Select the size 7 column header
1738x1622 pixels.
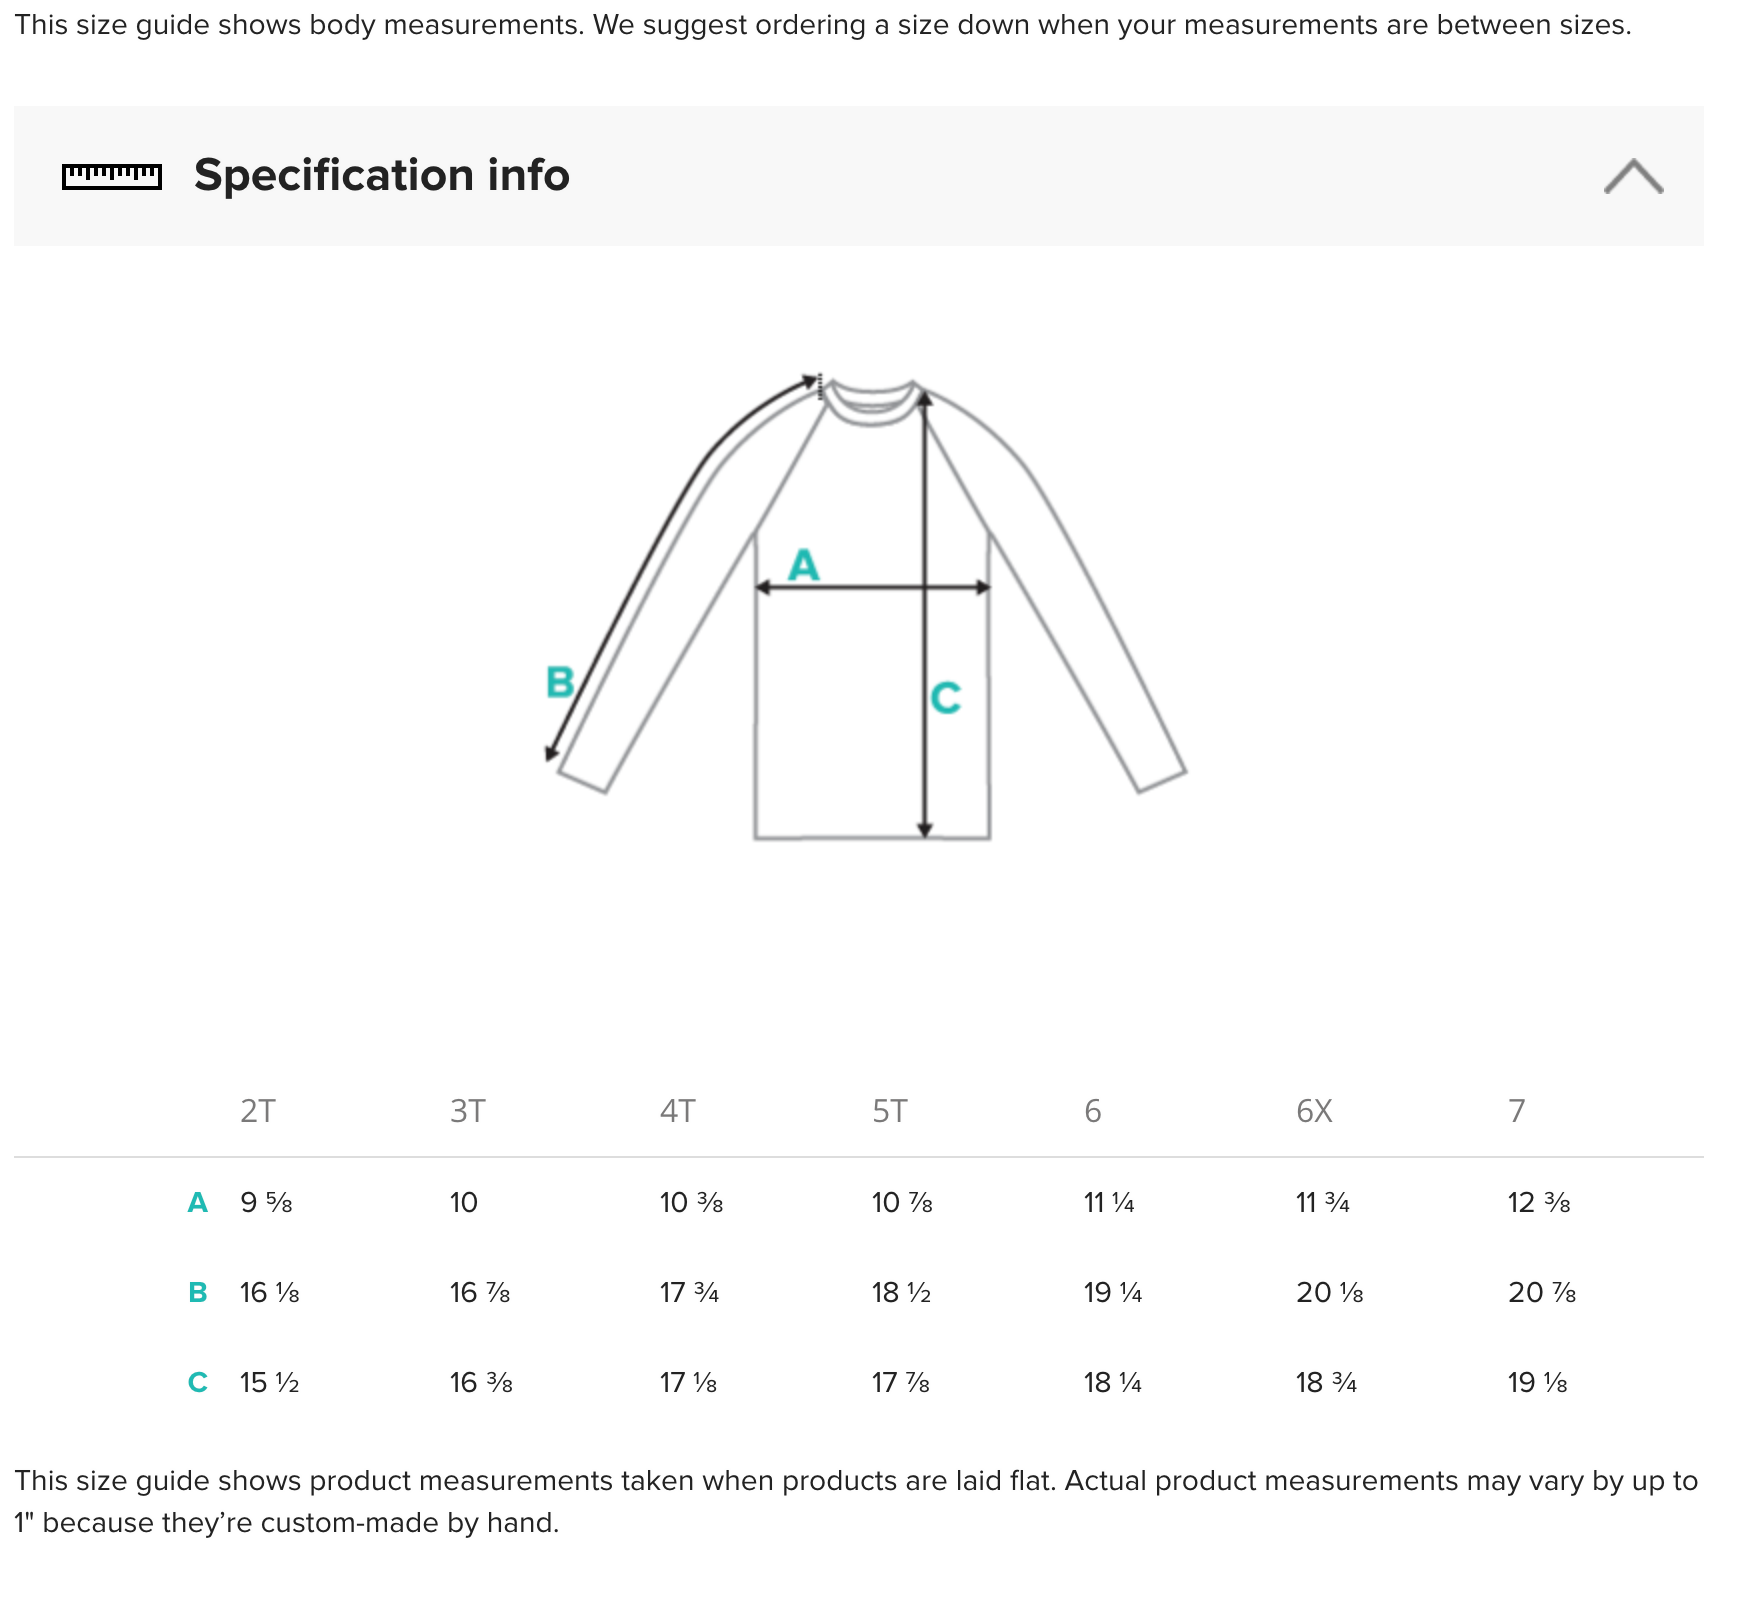[x=1516, y=1111]
